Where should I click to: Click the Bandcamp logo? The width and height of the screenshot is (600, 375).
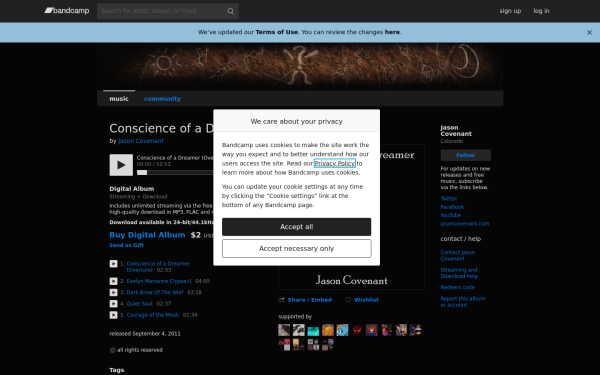[x=67, y=11]
